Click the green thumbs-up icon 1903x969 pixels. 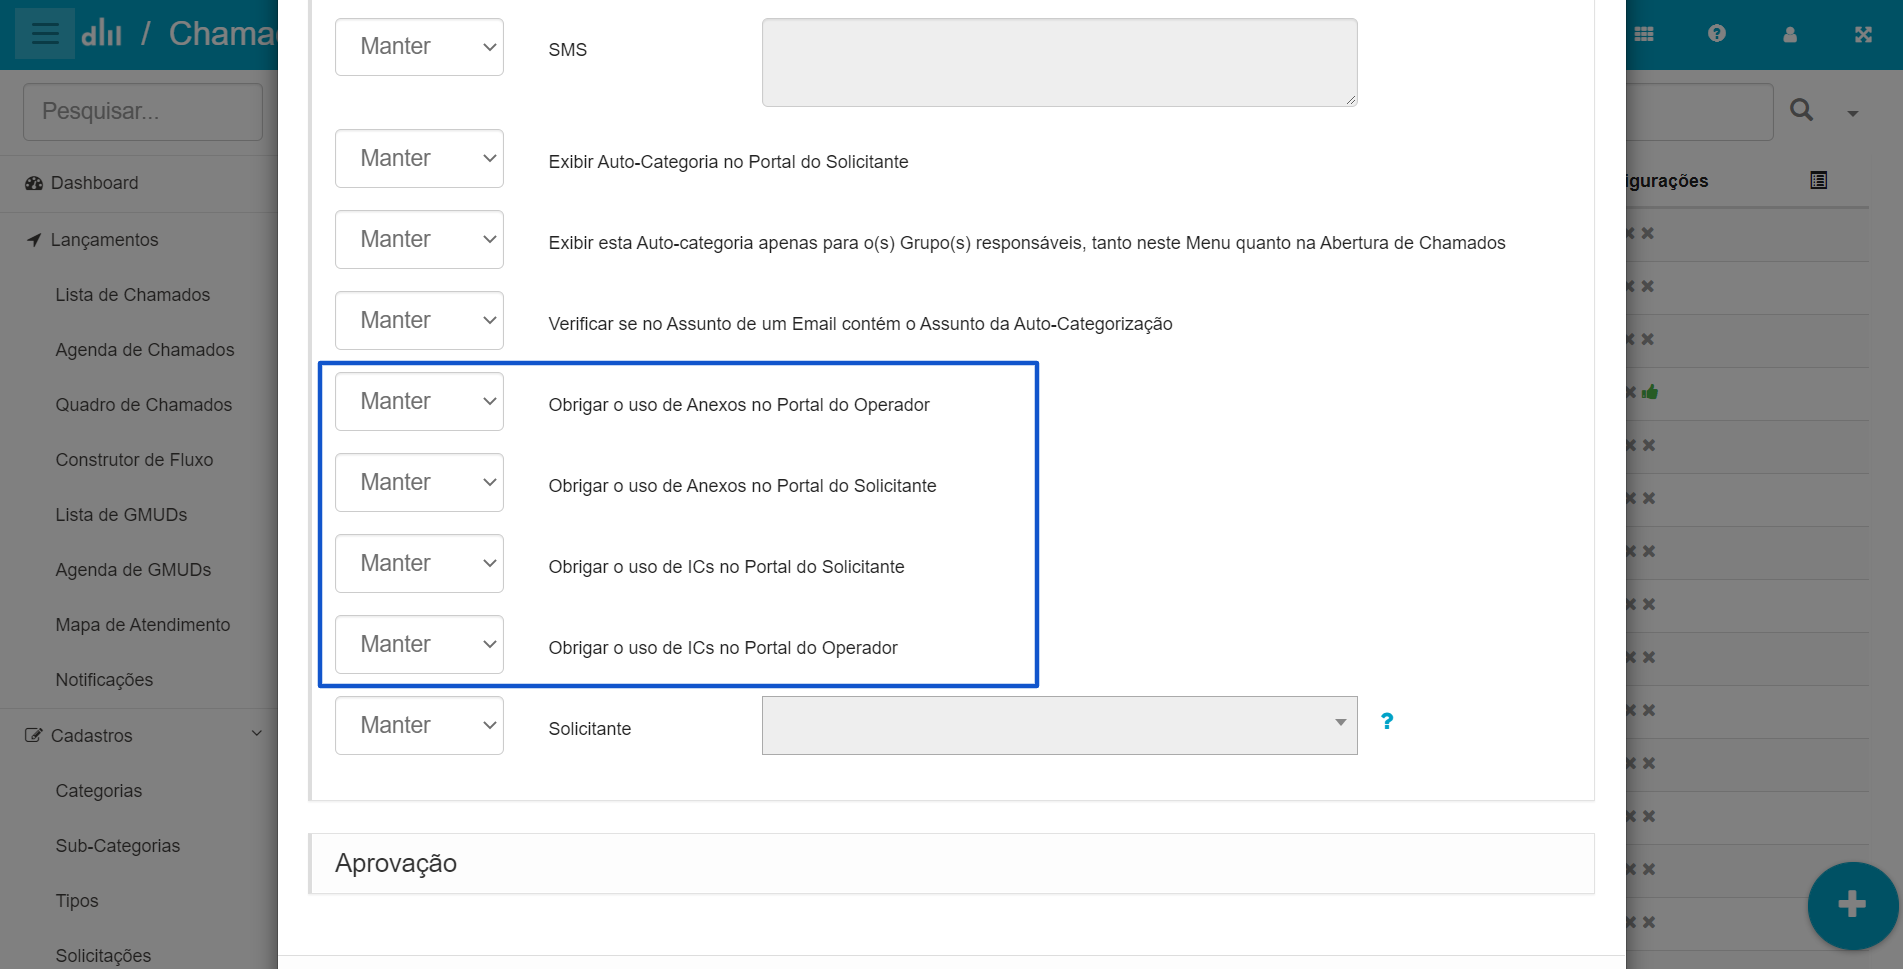1650,392
